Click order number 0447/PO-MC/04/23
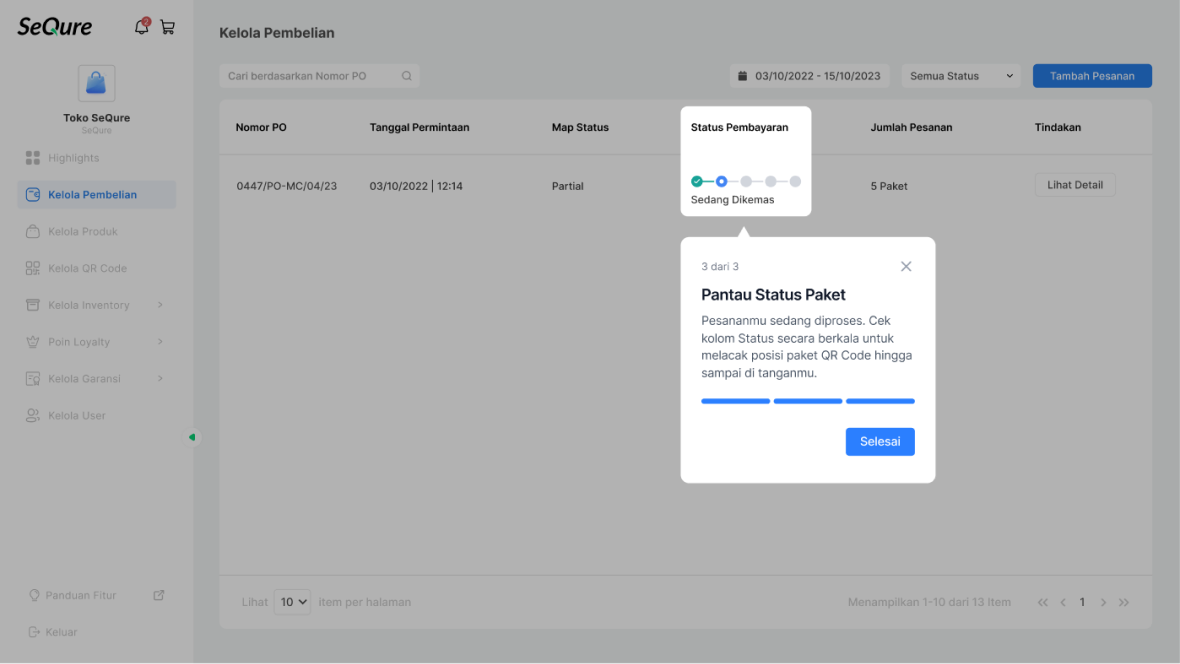This screenshot has width=1180, height=664. pos(287,186)
